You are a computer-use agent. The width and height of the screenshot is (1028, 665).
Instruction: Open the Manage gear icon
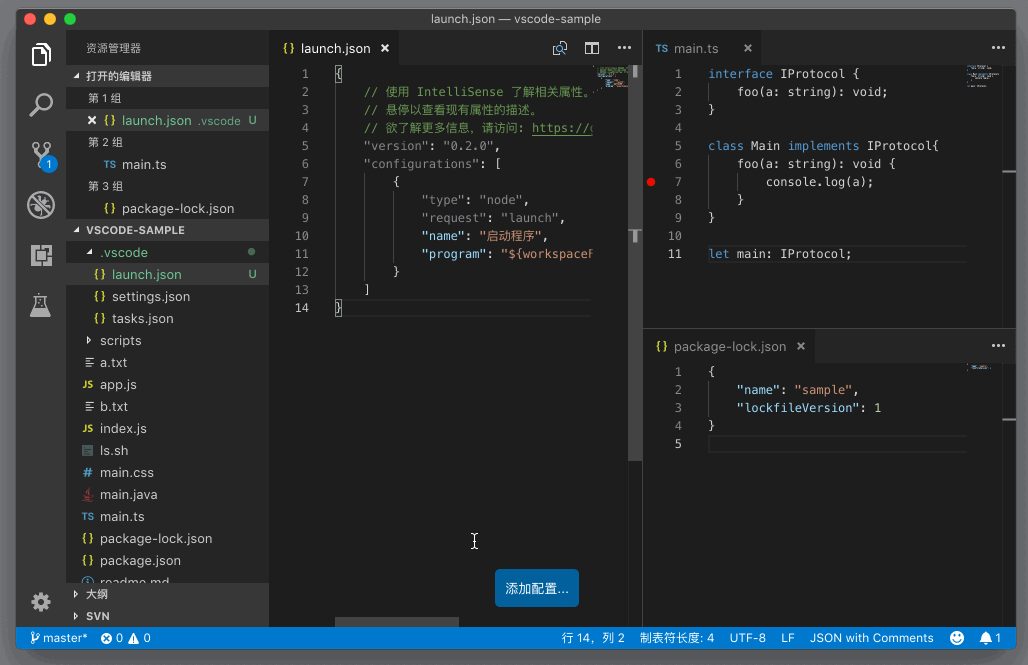coord(41,601)
